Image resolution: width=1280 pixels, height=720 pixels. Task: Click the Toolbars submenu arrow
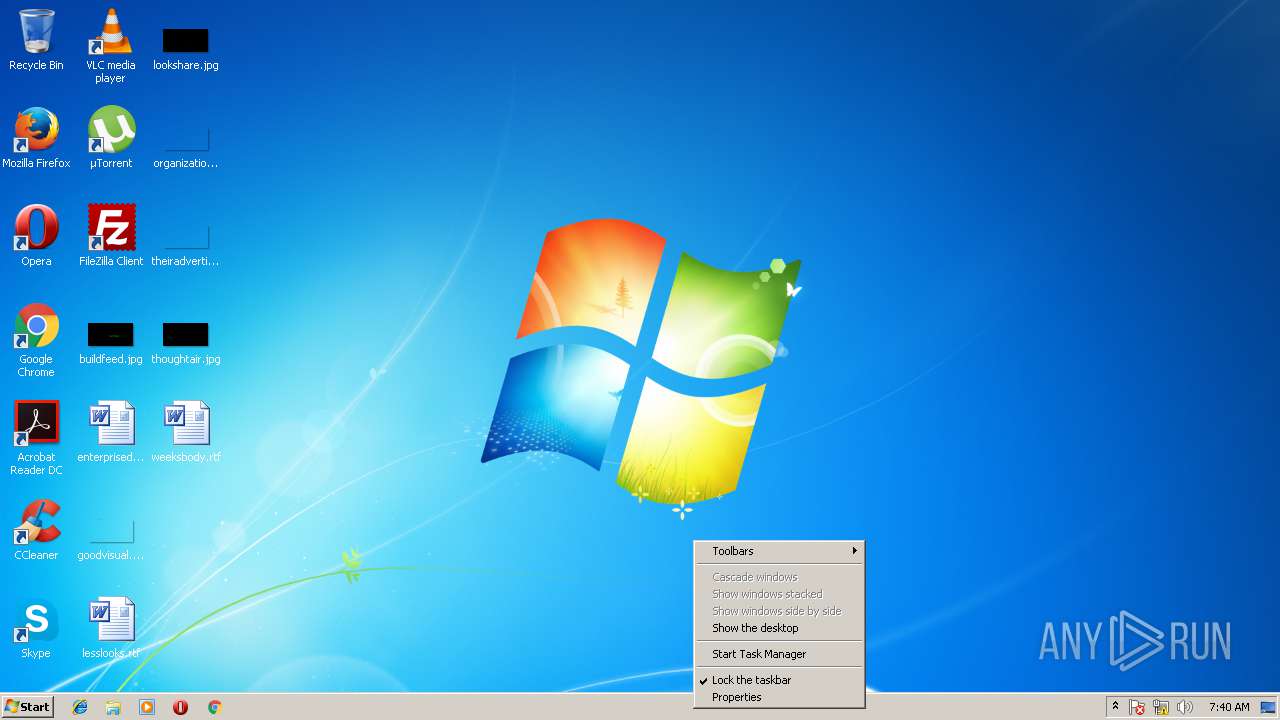click(x=855, y=551)
